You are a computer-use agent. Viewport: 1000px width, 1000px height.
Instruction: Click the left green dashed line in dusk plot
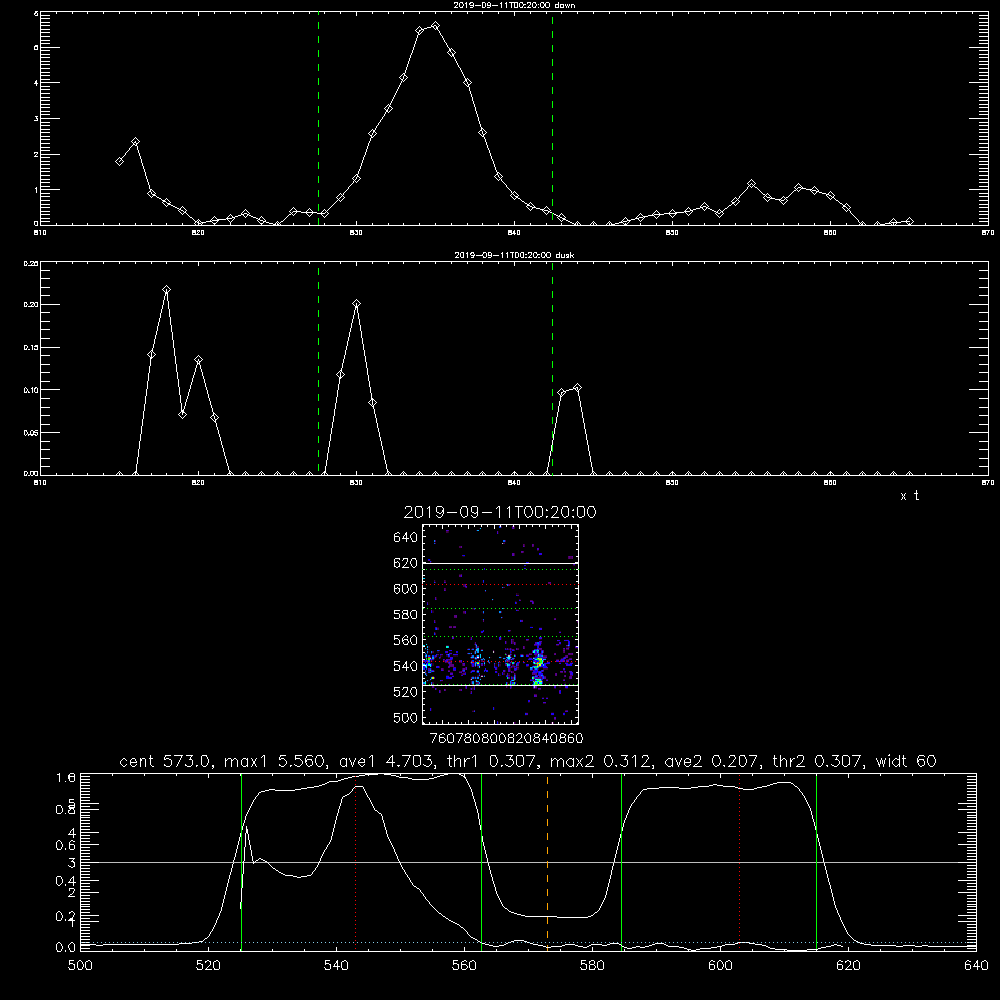[318, 368]
